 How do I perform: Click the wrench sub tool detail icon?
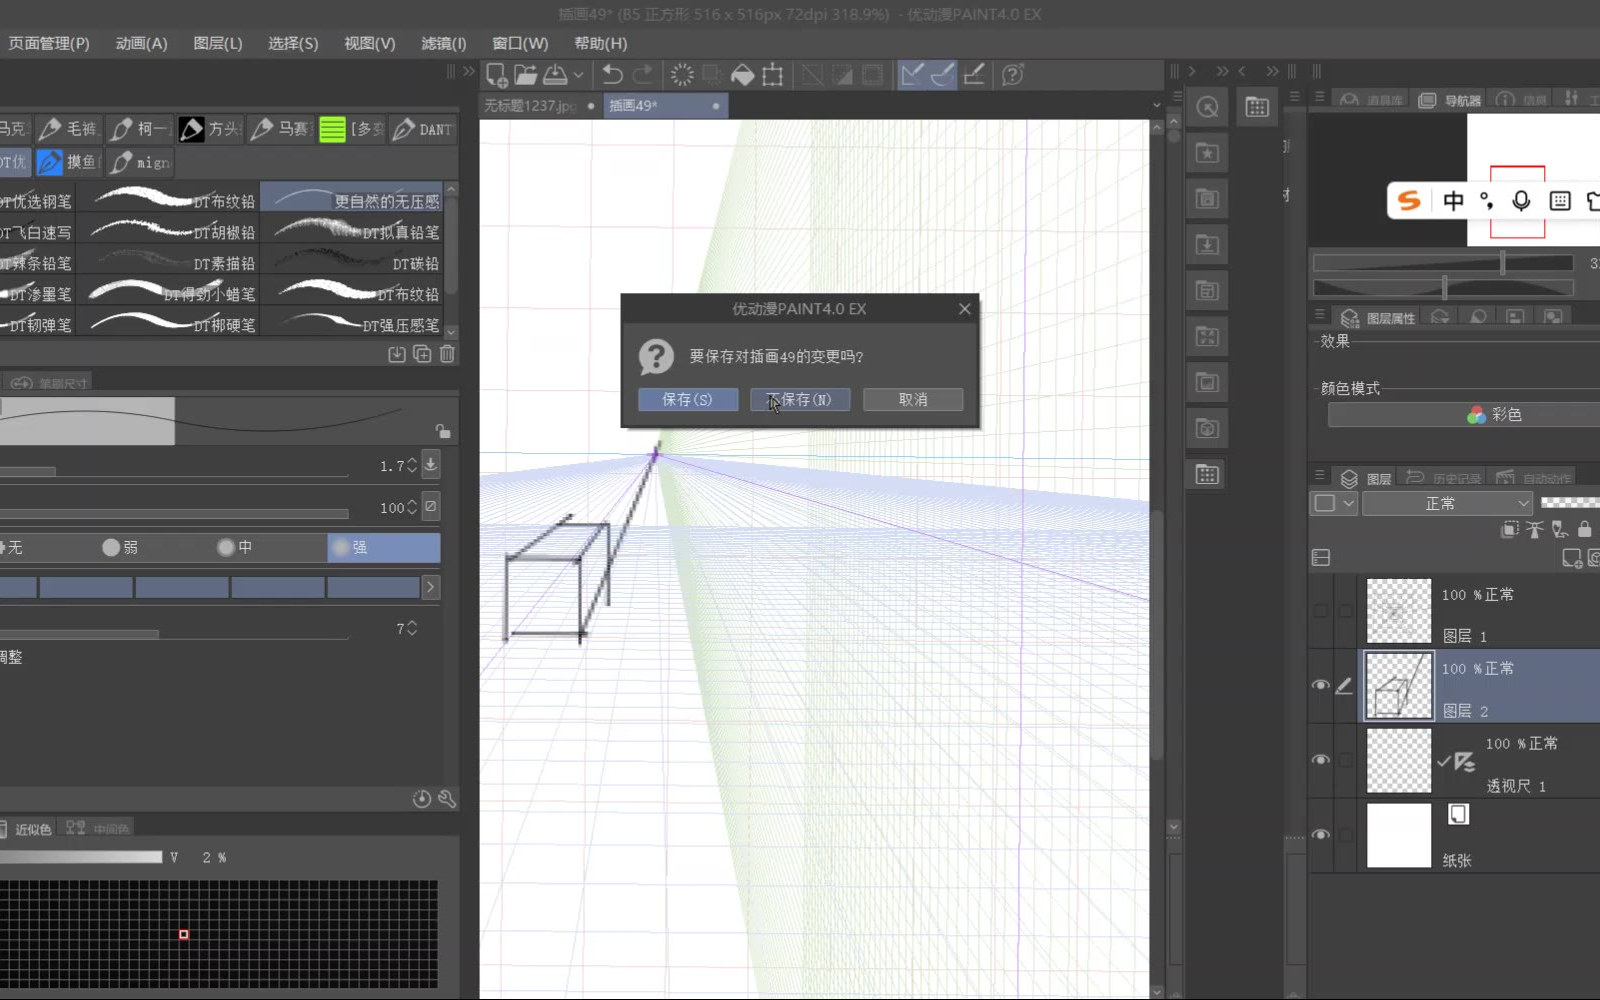point(447,799)
